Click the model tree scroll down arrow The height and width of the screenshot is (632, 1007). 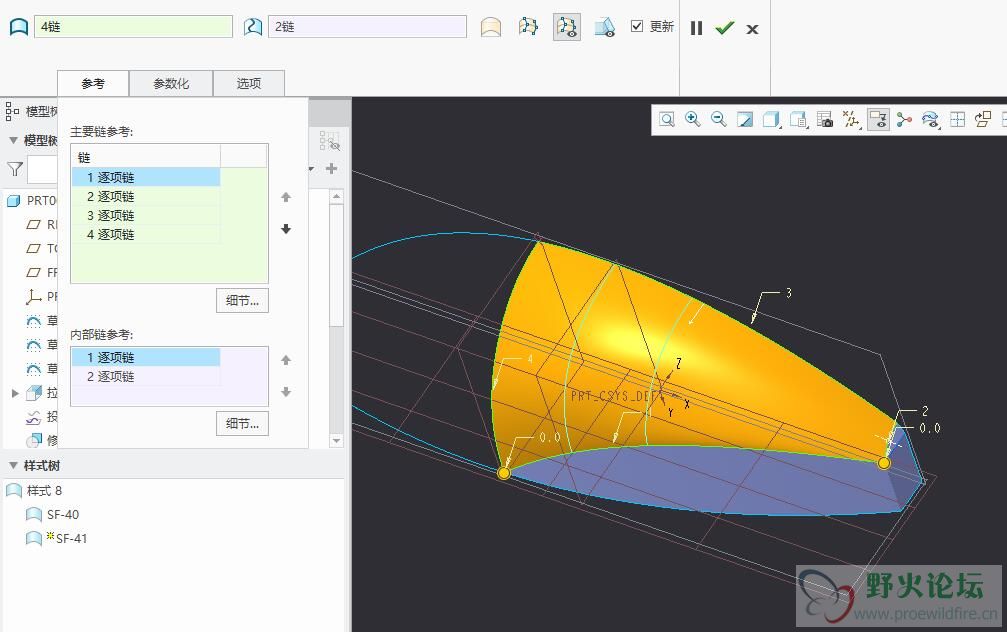point(337,441)
